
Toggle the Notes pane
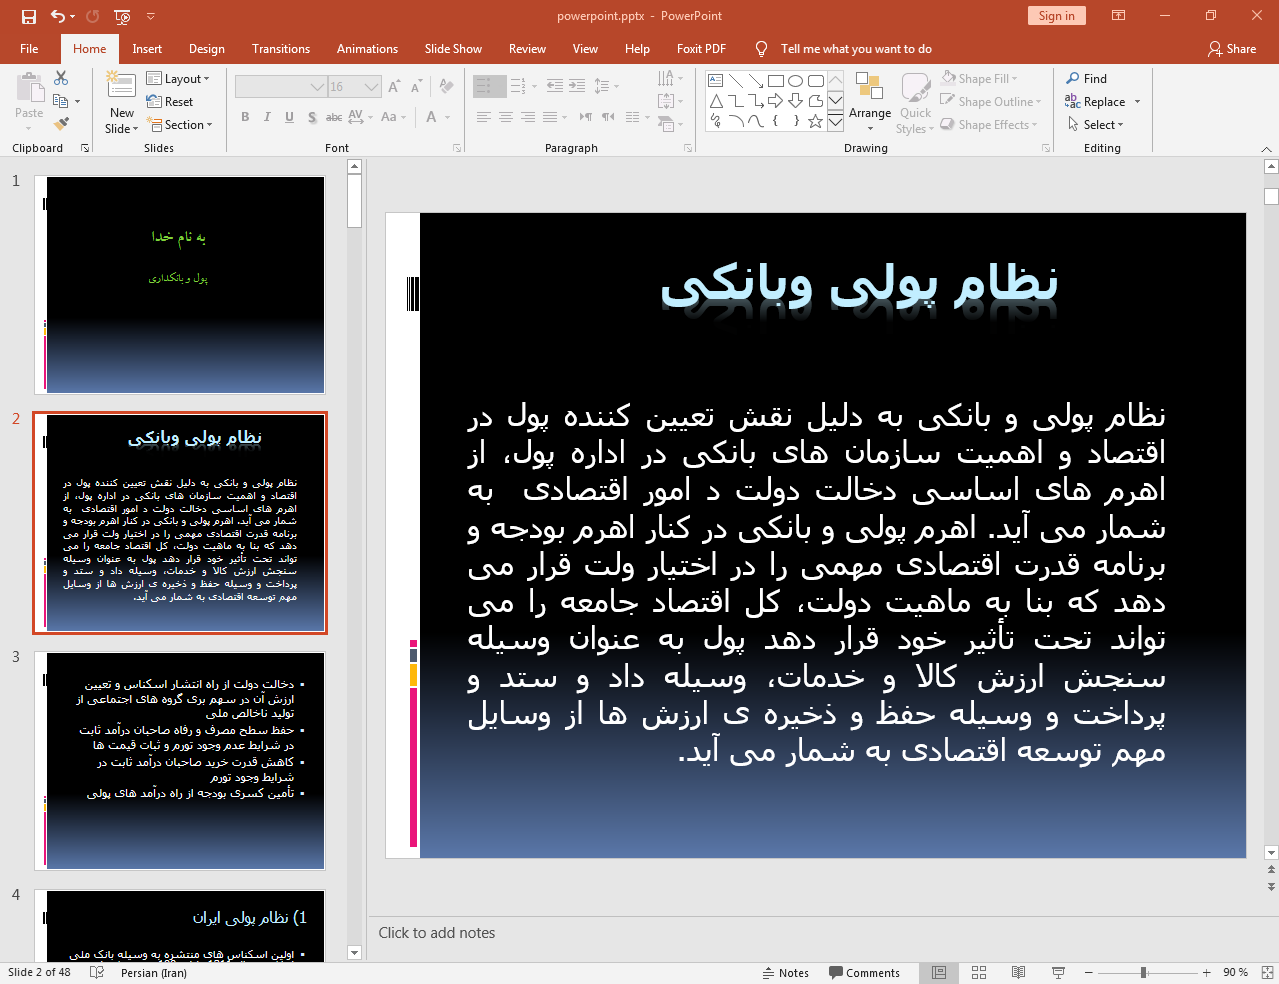pyautogui.click(x=786, y=973)
